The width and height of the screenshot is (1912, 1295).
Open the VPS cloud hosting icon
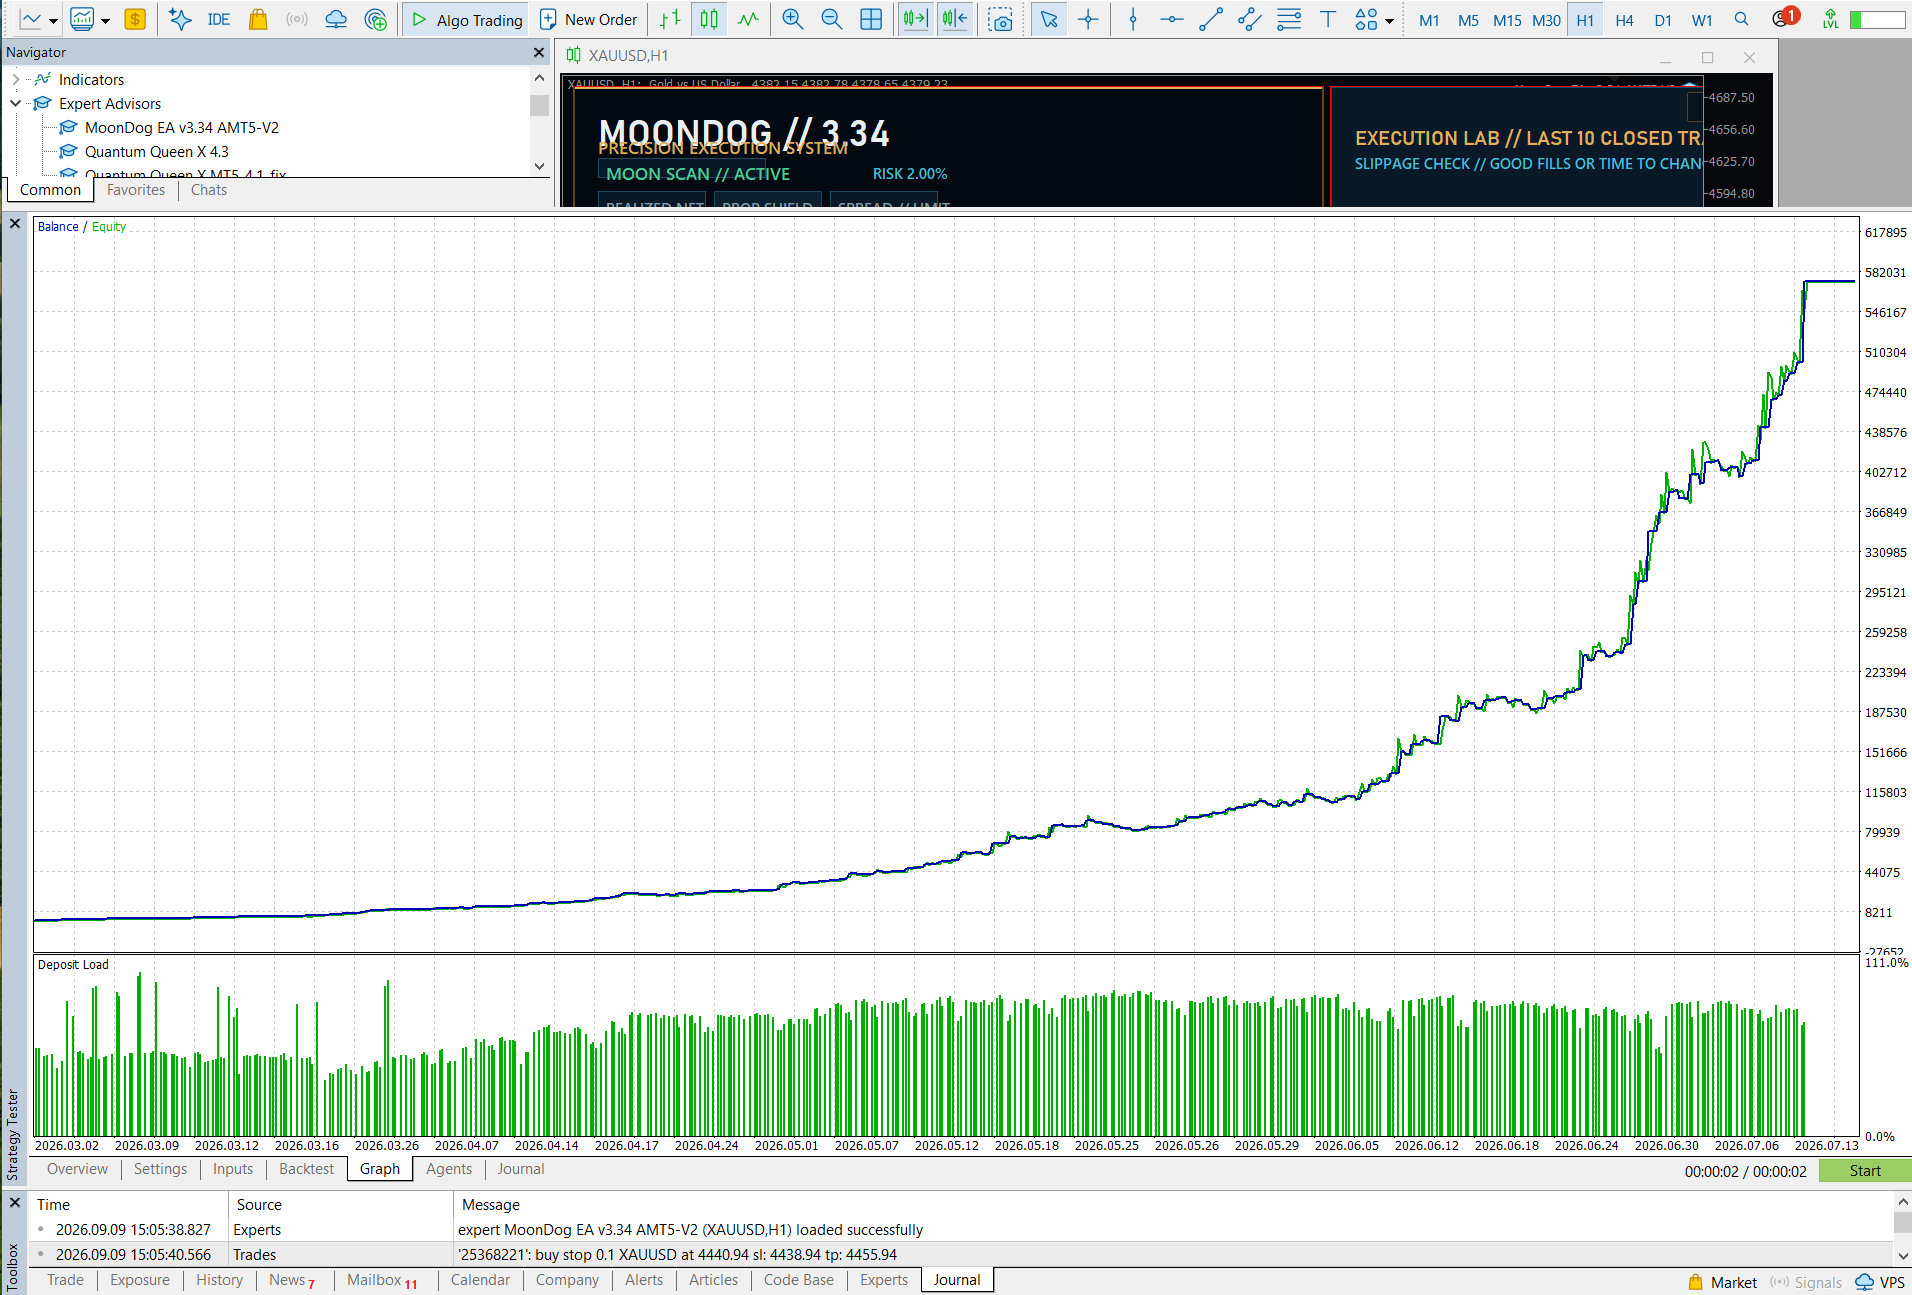336,19
